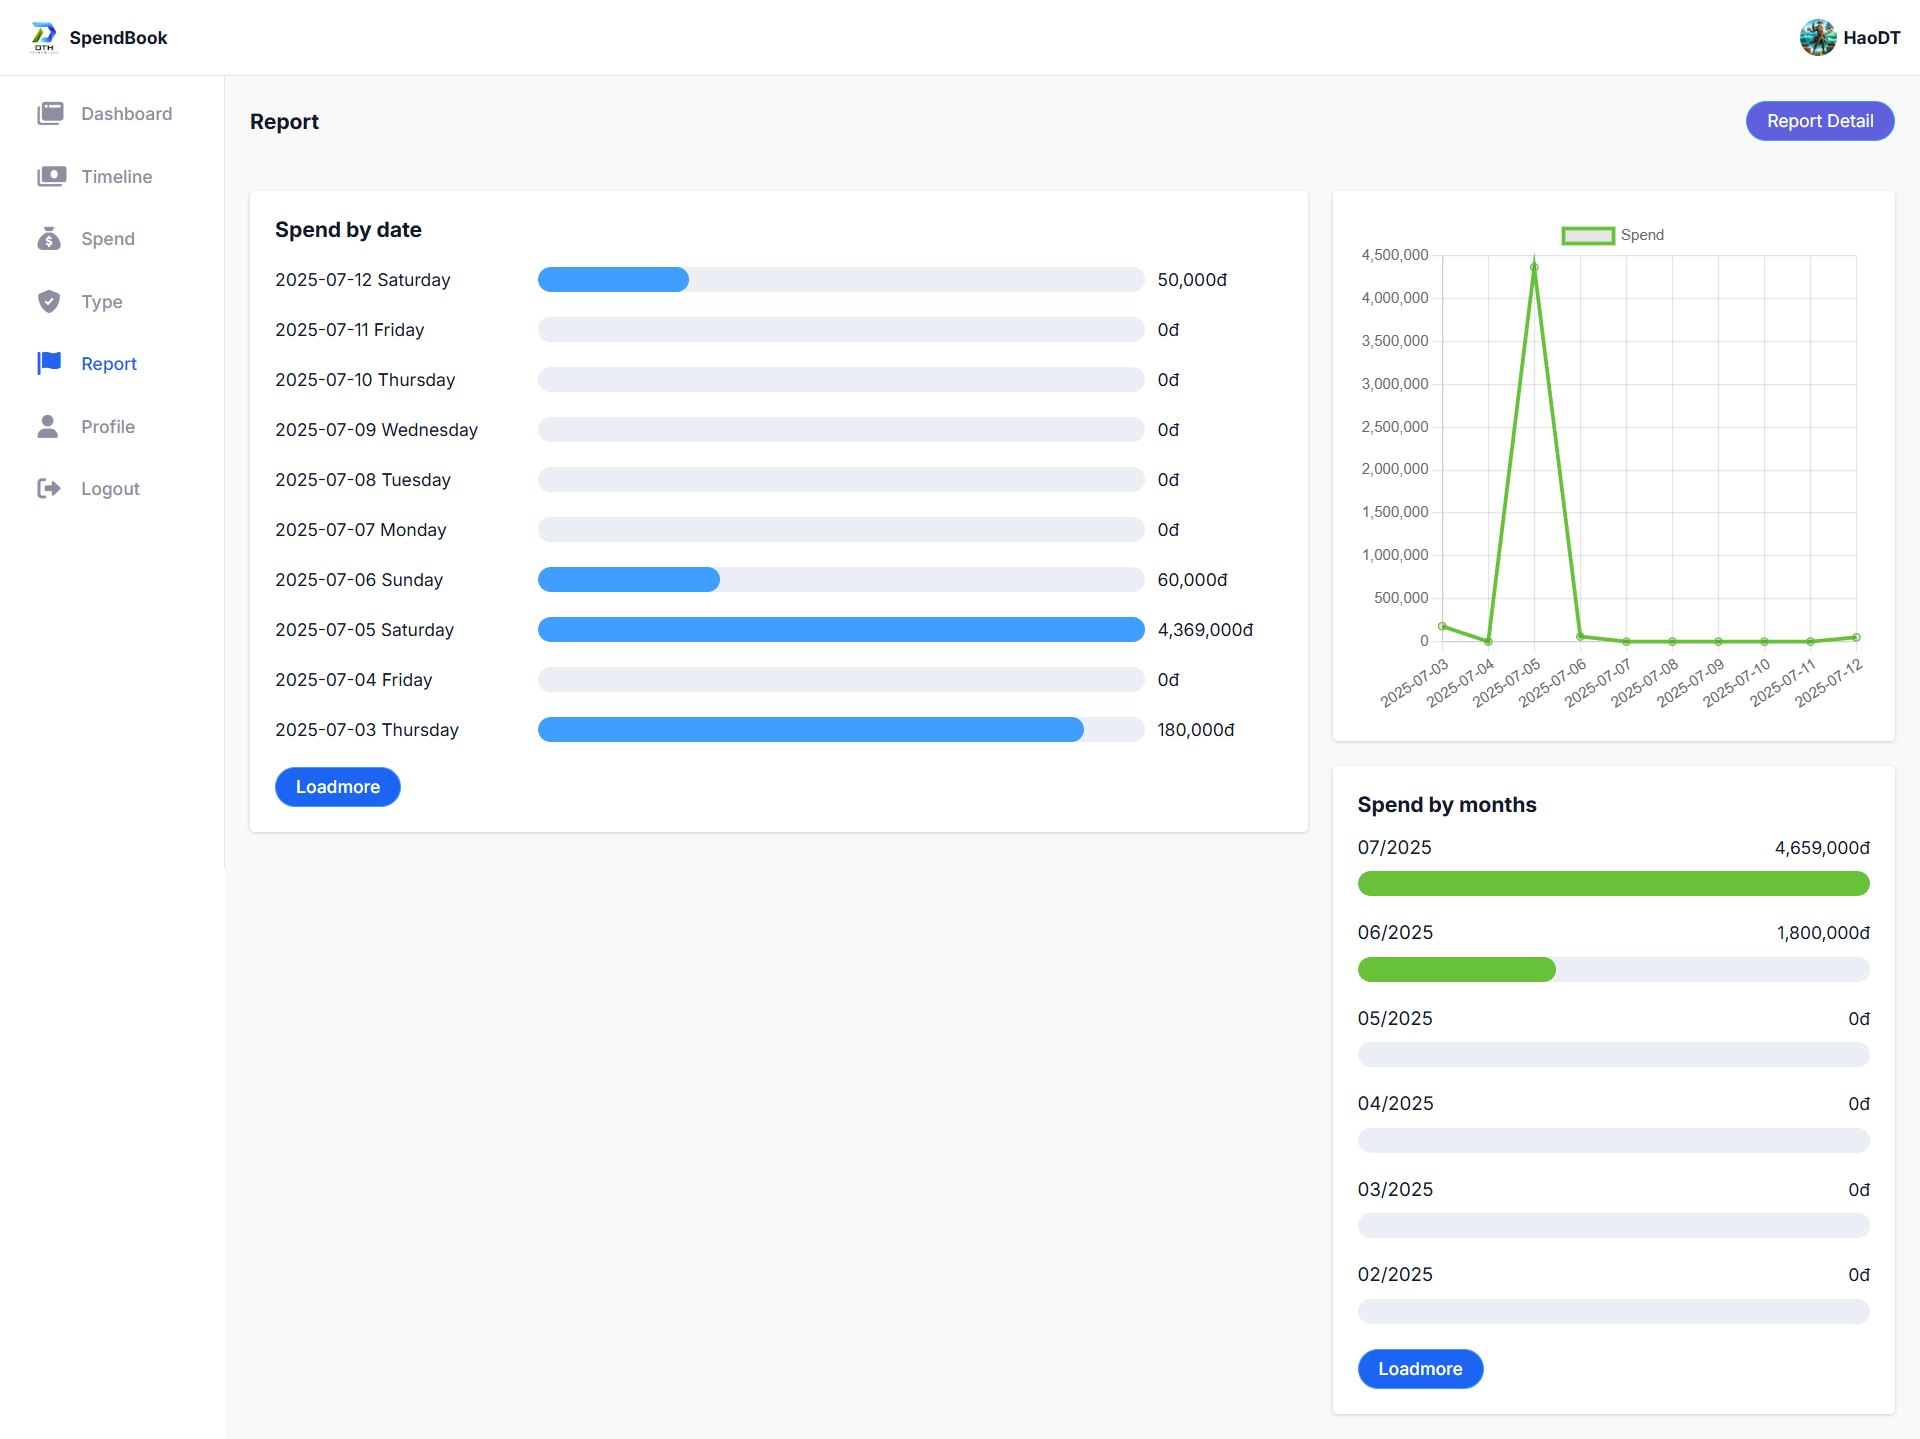The image size is (1920, 1439).
Task: Select the Type shield icon
Action: pos(49,301)
